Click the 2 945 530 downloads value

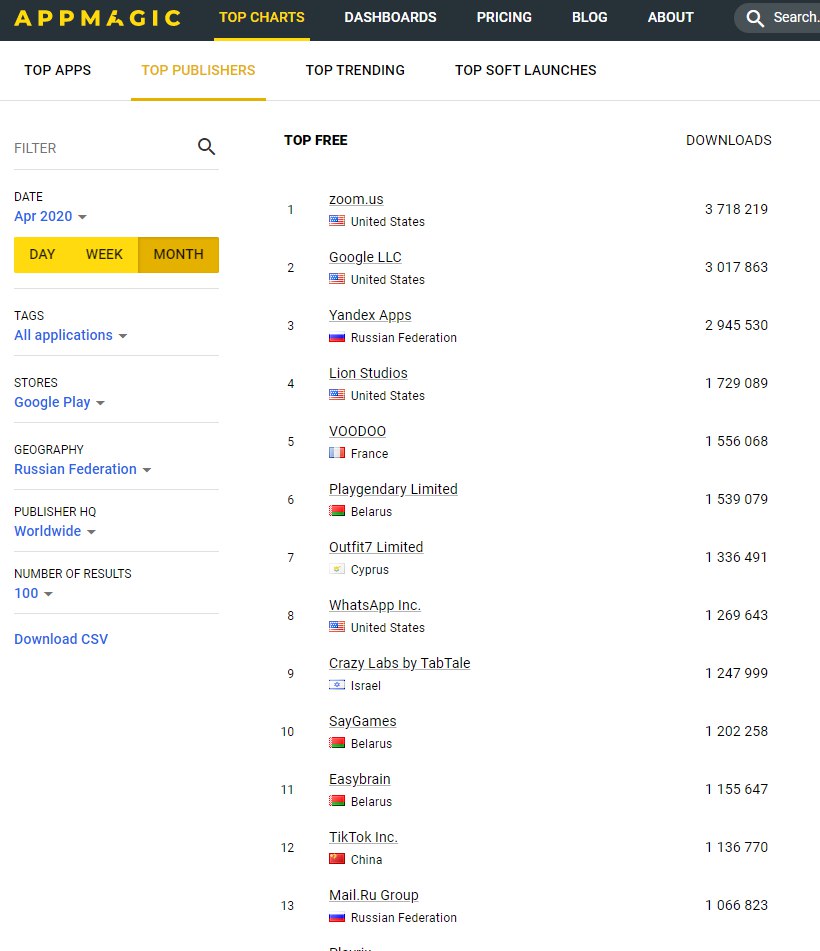coord(736,325)
